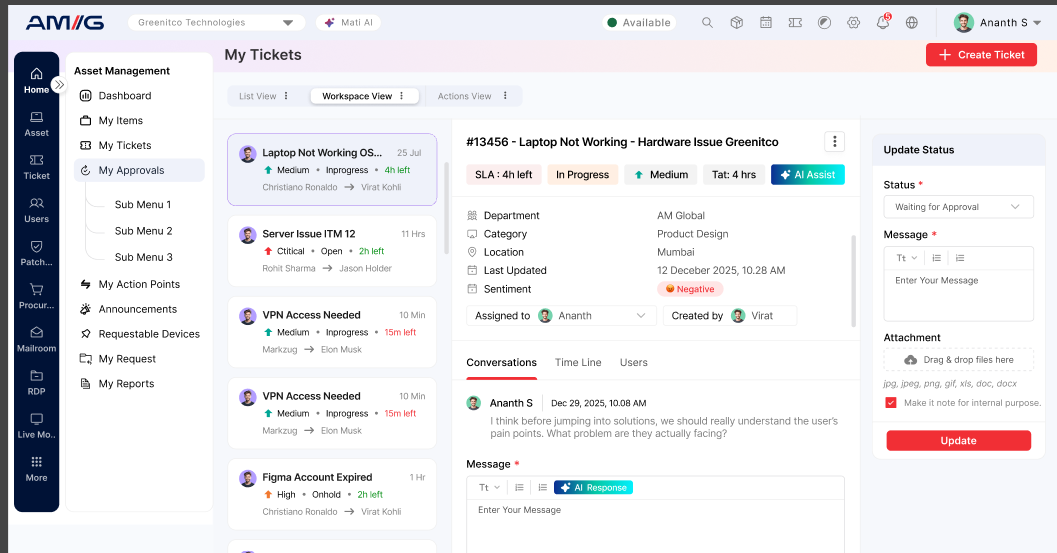
Task: Click the 3D cube icon in top bar
Action: pyautogui.click(x=736, y=22)
